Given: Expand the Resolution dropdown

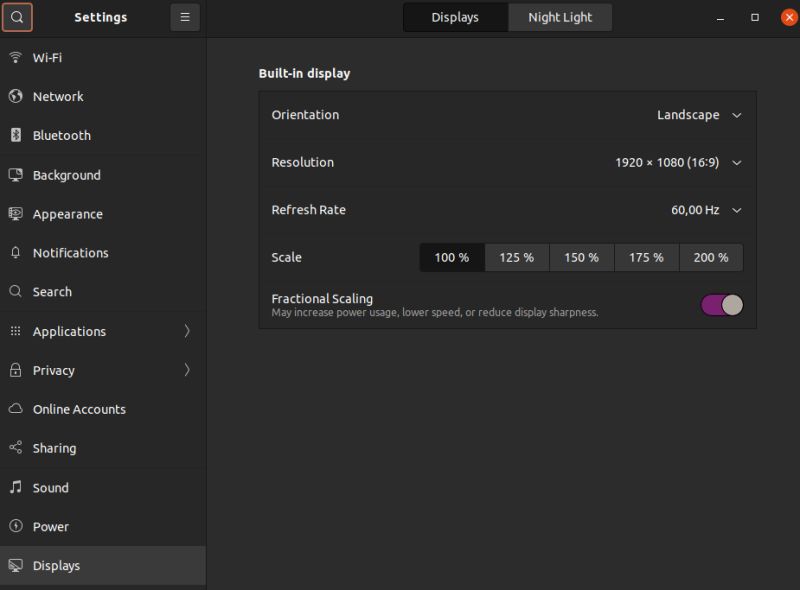Looking at the screenshot, I should point(675,162).
